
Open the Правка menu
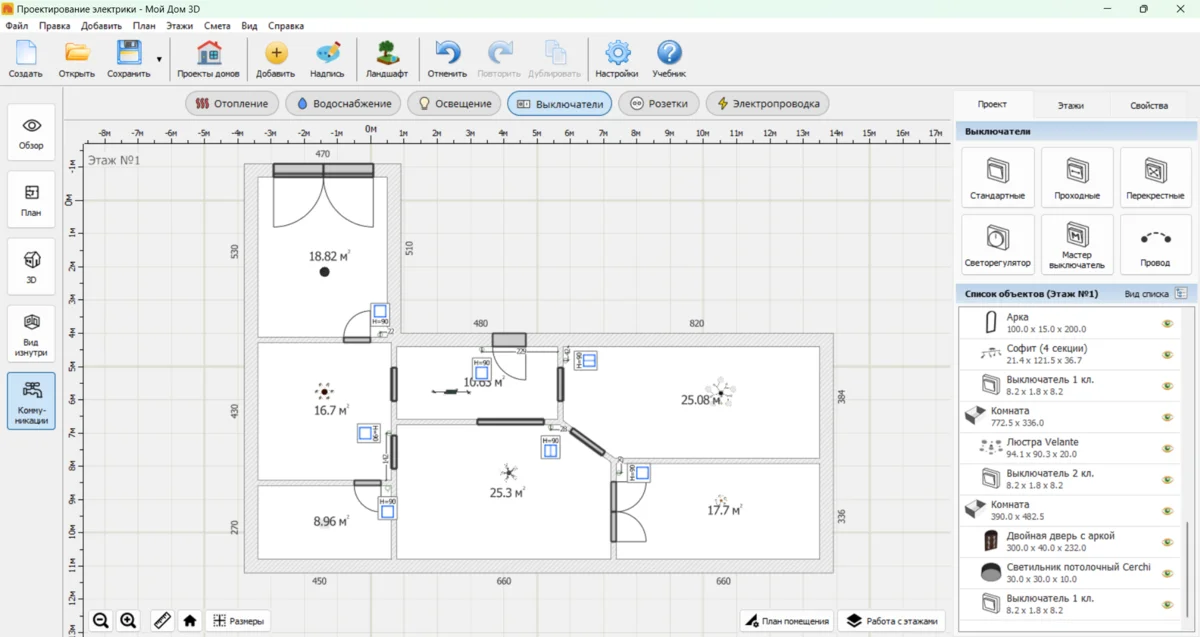[54, 25]
